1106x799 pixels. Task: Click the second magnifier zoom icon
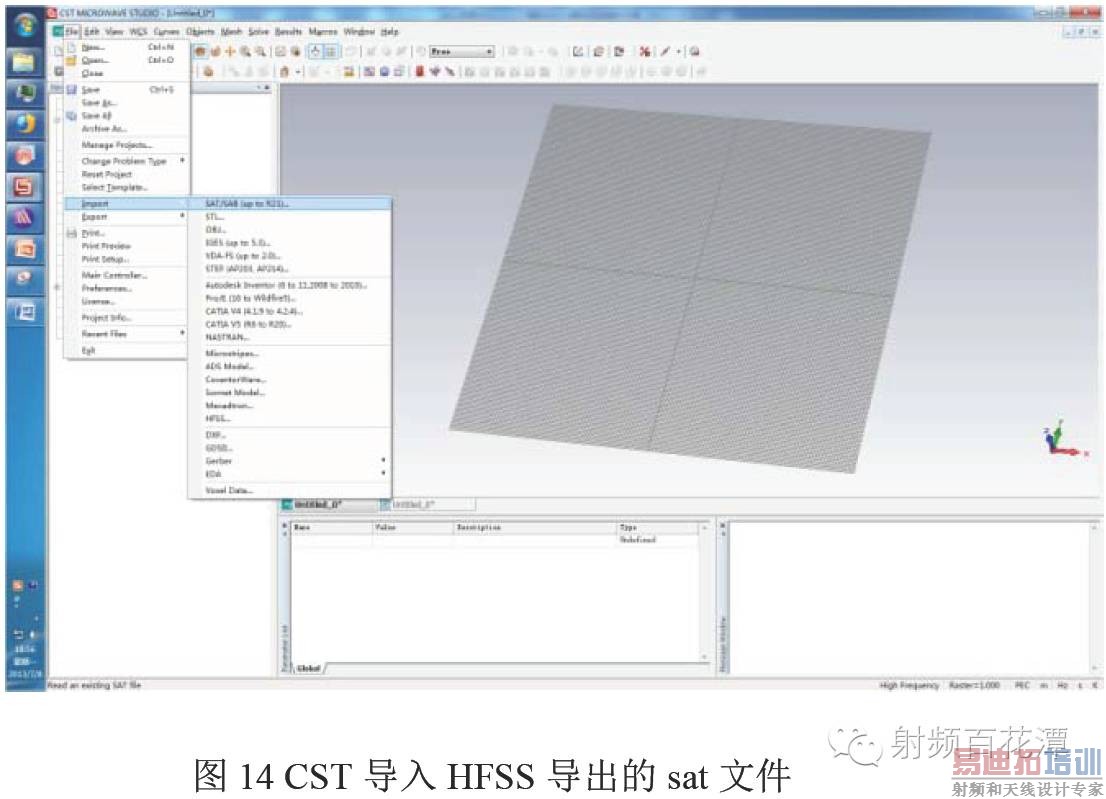tap(260, 51)
